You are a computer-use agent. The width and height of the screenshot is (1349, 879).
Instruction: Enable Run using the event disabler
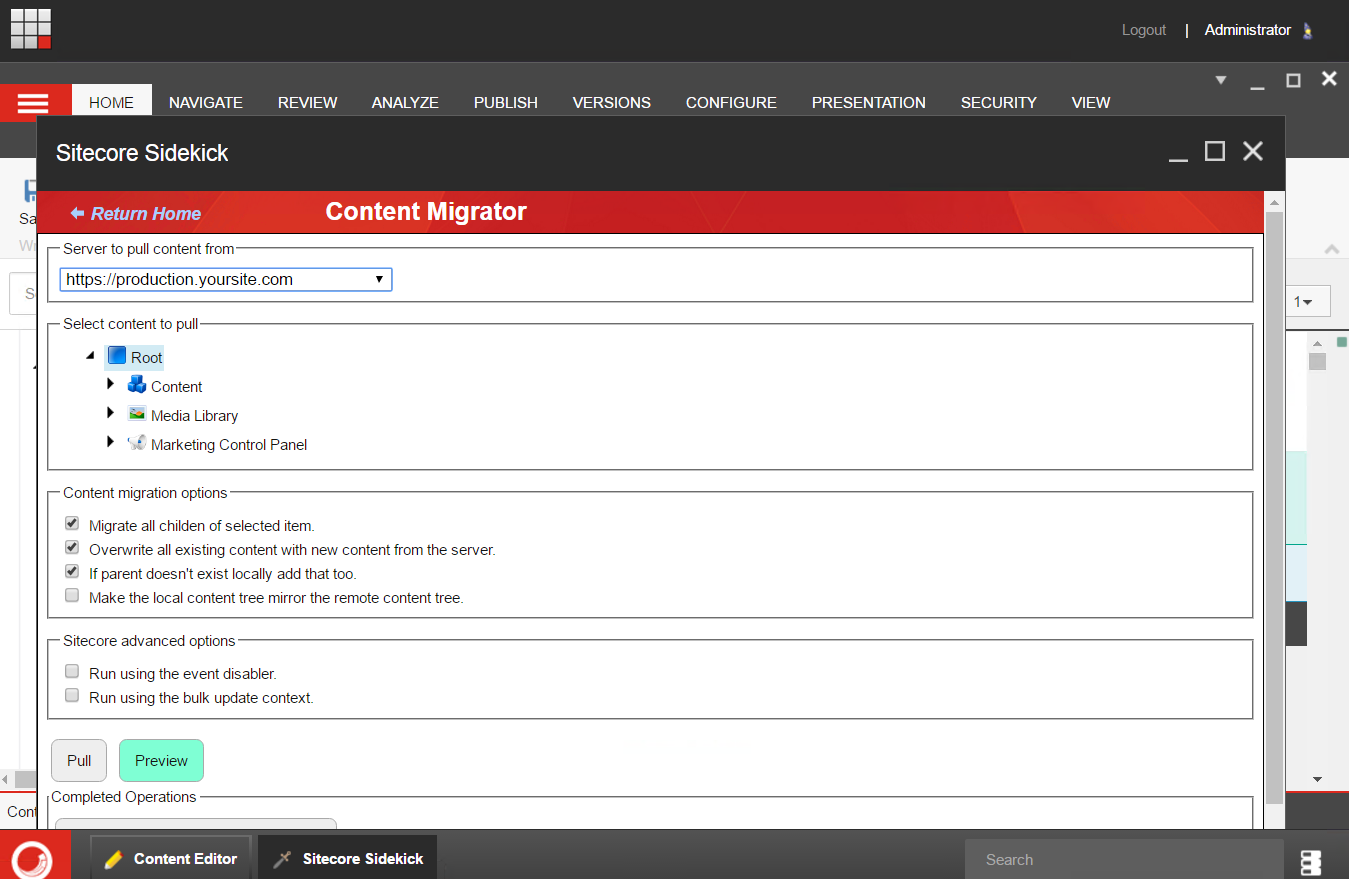72,671
